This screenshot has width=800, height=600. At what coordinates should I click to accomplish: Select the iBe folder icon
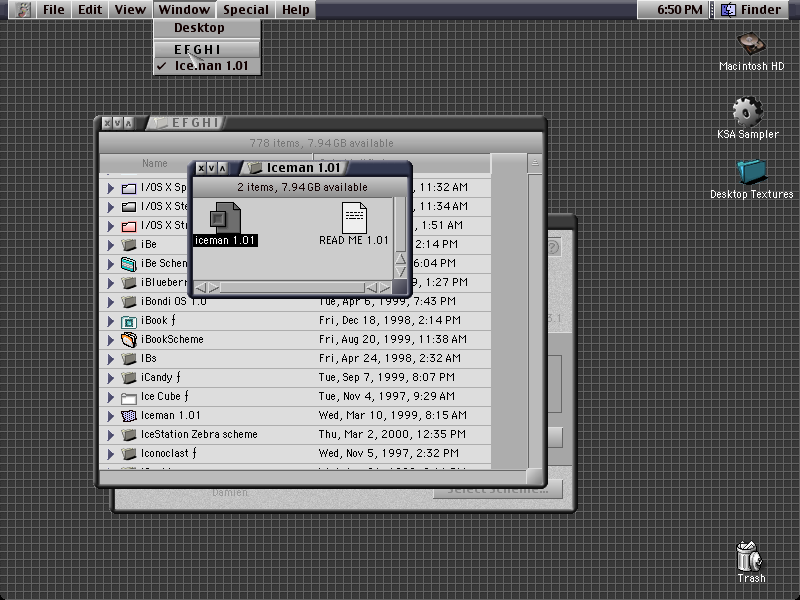pyautogui.click(x=129, y=244)
